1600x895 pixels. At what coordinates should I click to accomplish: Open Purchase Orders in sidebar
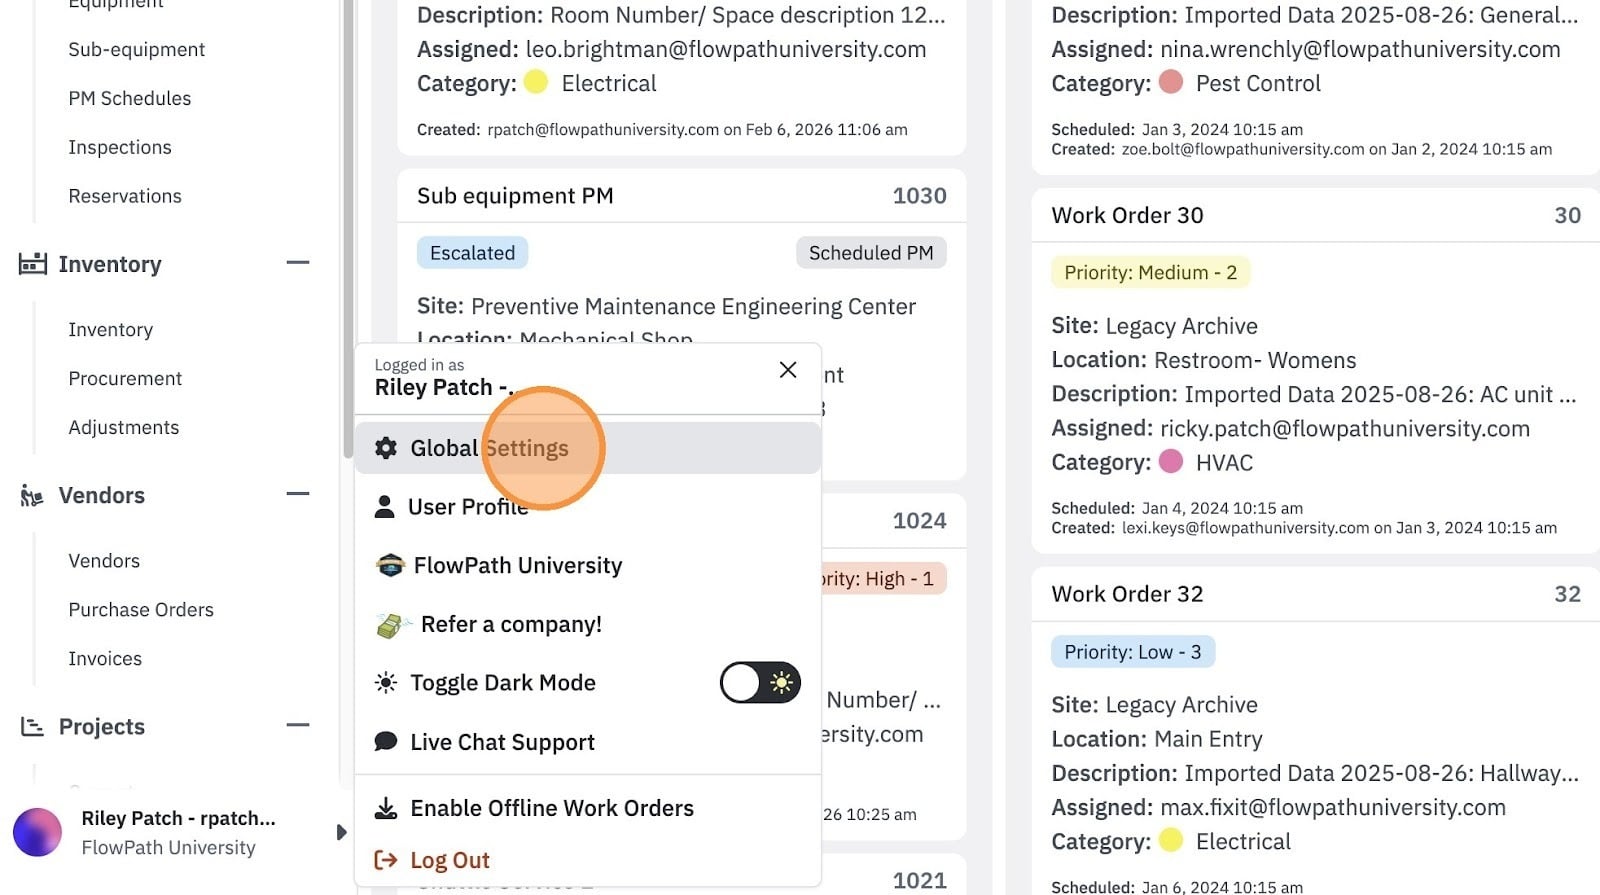[141, 610]
